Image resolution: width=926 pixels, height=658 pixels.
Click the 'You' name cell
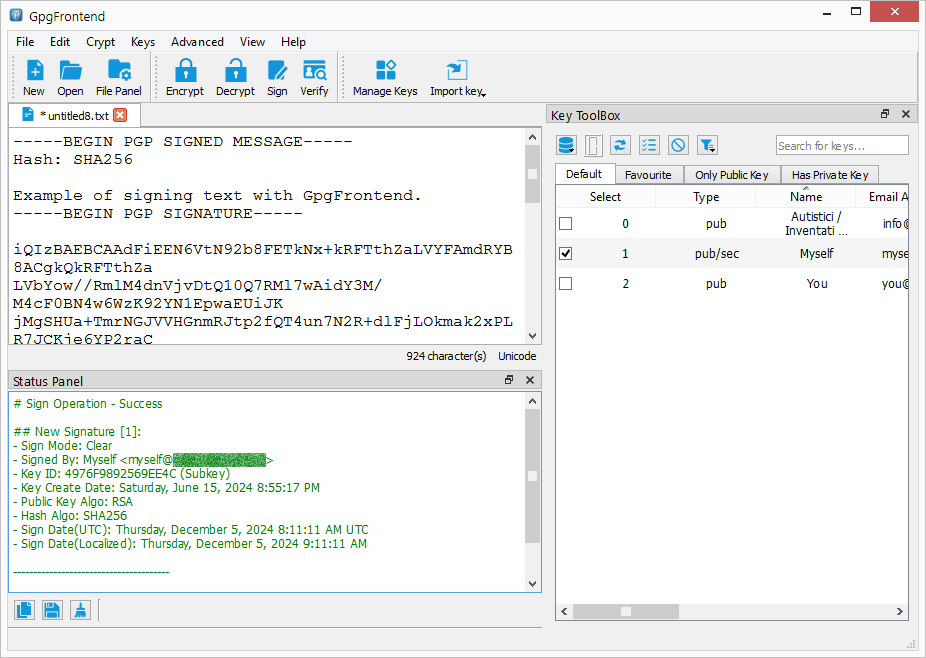pyautogui.click(x=817, y=284)
